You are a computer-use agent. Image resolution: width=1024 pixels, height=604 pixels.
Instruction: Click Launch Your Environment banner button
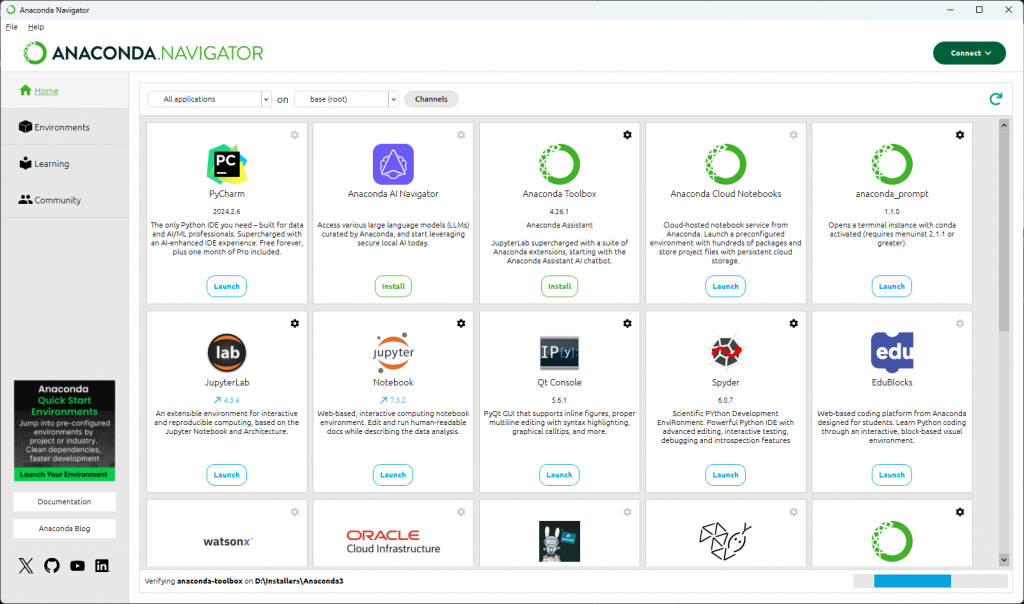(x=65, y=475)
